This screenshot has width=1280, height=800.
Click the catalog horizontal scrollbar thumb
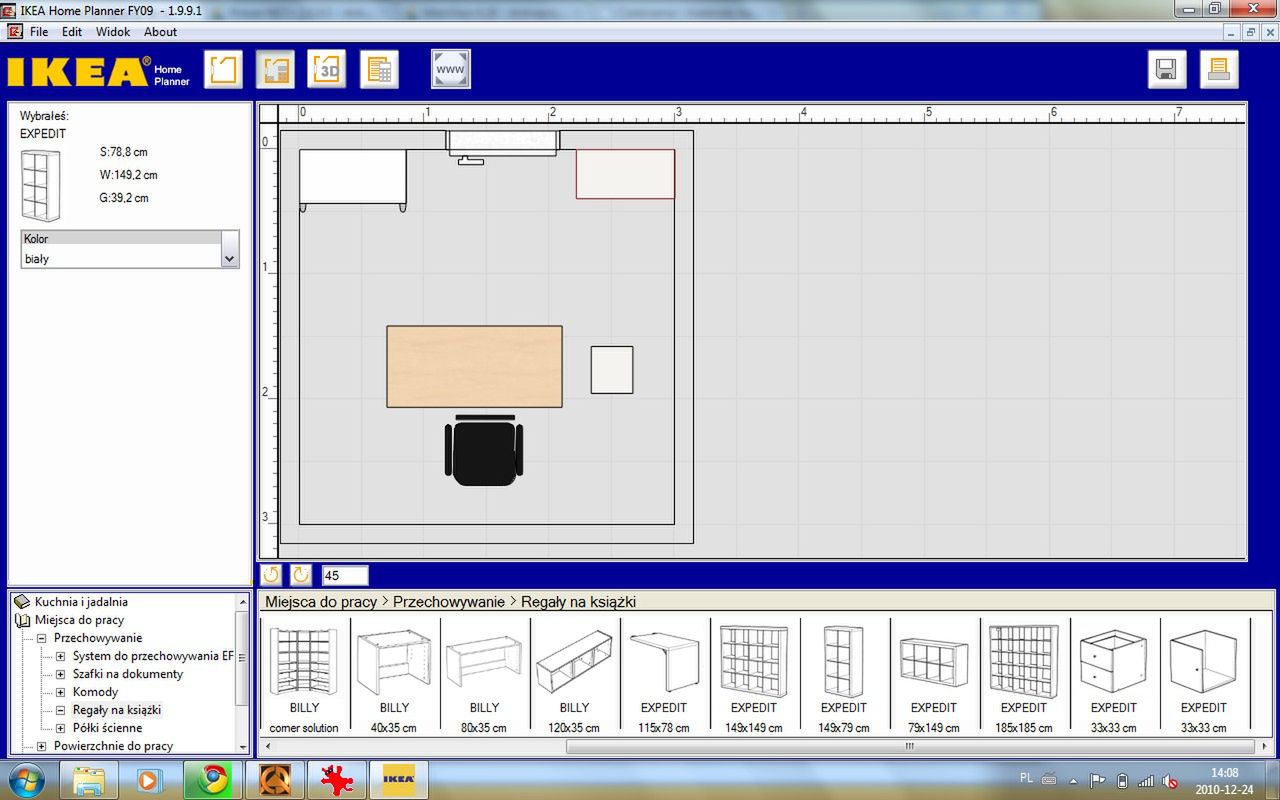tap(910, 746)
